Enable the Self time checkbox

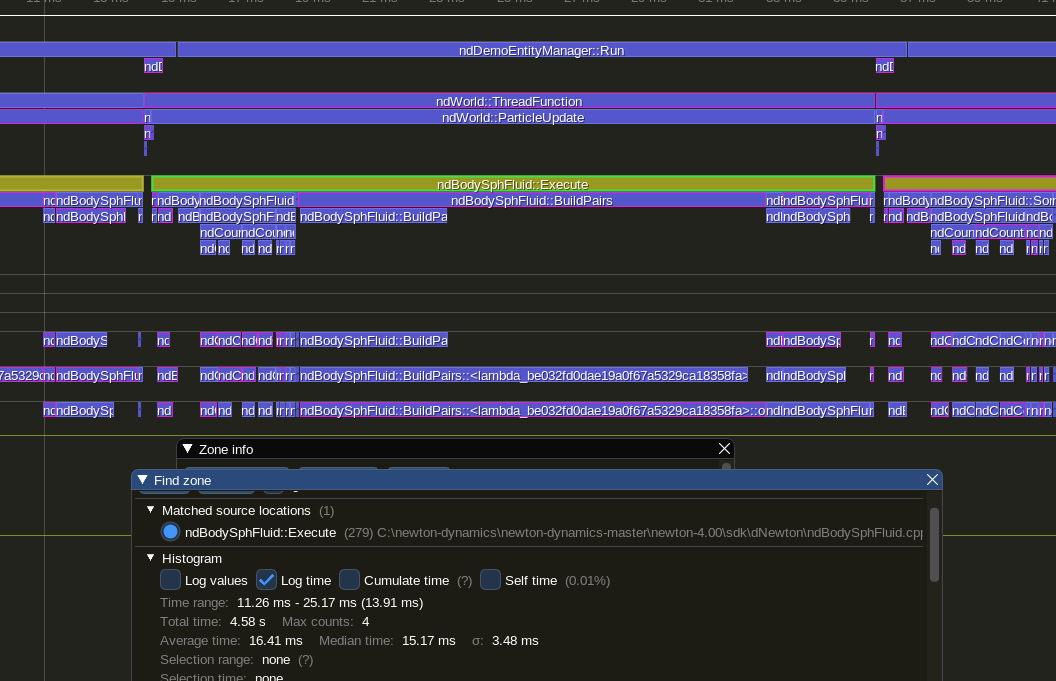point(490,580)
